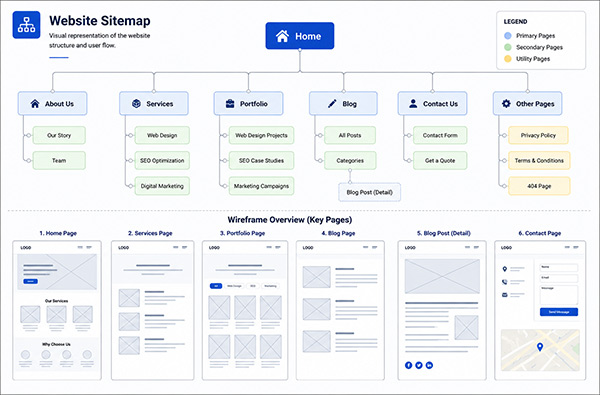Click the Facebook icon in the Blog Post wireframe
This screenshot has width=600, height=395.
pos(408,365)
